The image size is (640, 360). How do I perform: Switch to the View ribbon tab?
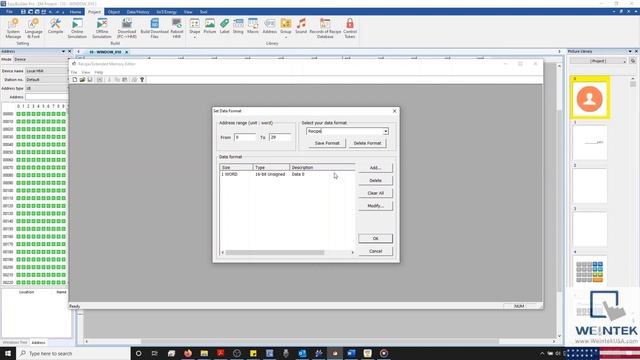tap(188, 12)
